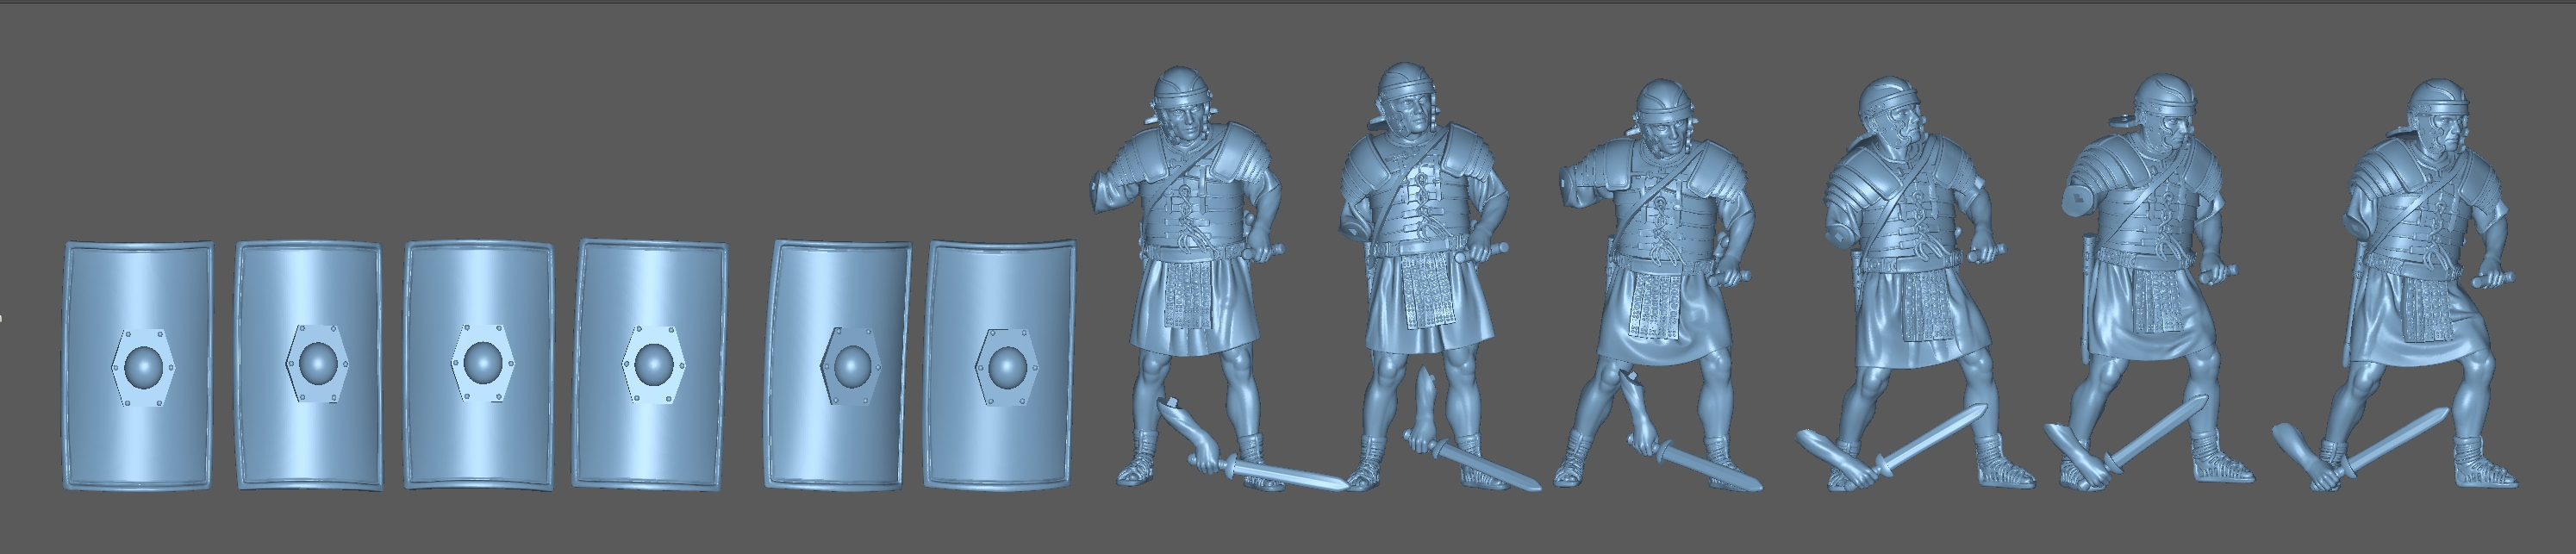Viewport: 2576px width, 554px height.
Task: Select the leftmost shield model
Action: click(138, 366)
